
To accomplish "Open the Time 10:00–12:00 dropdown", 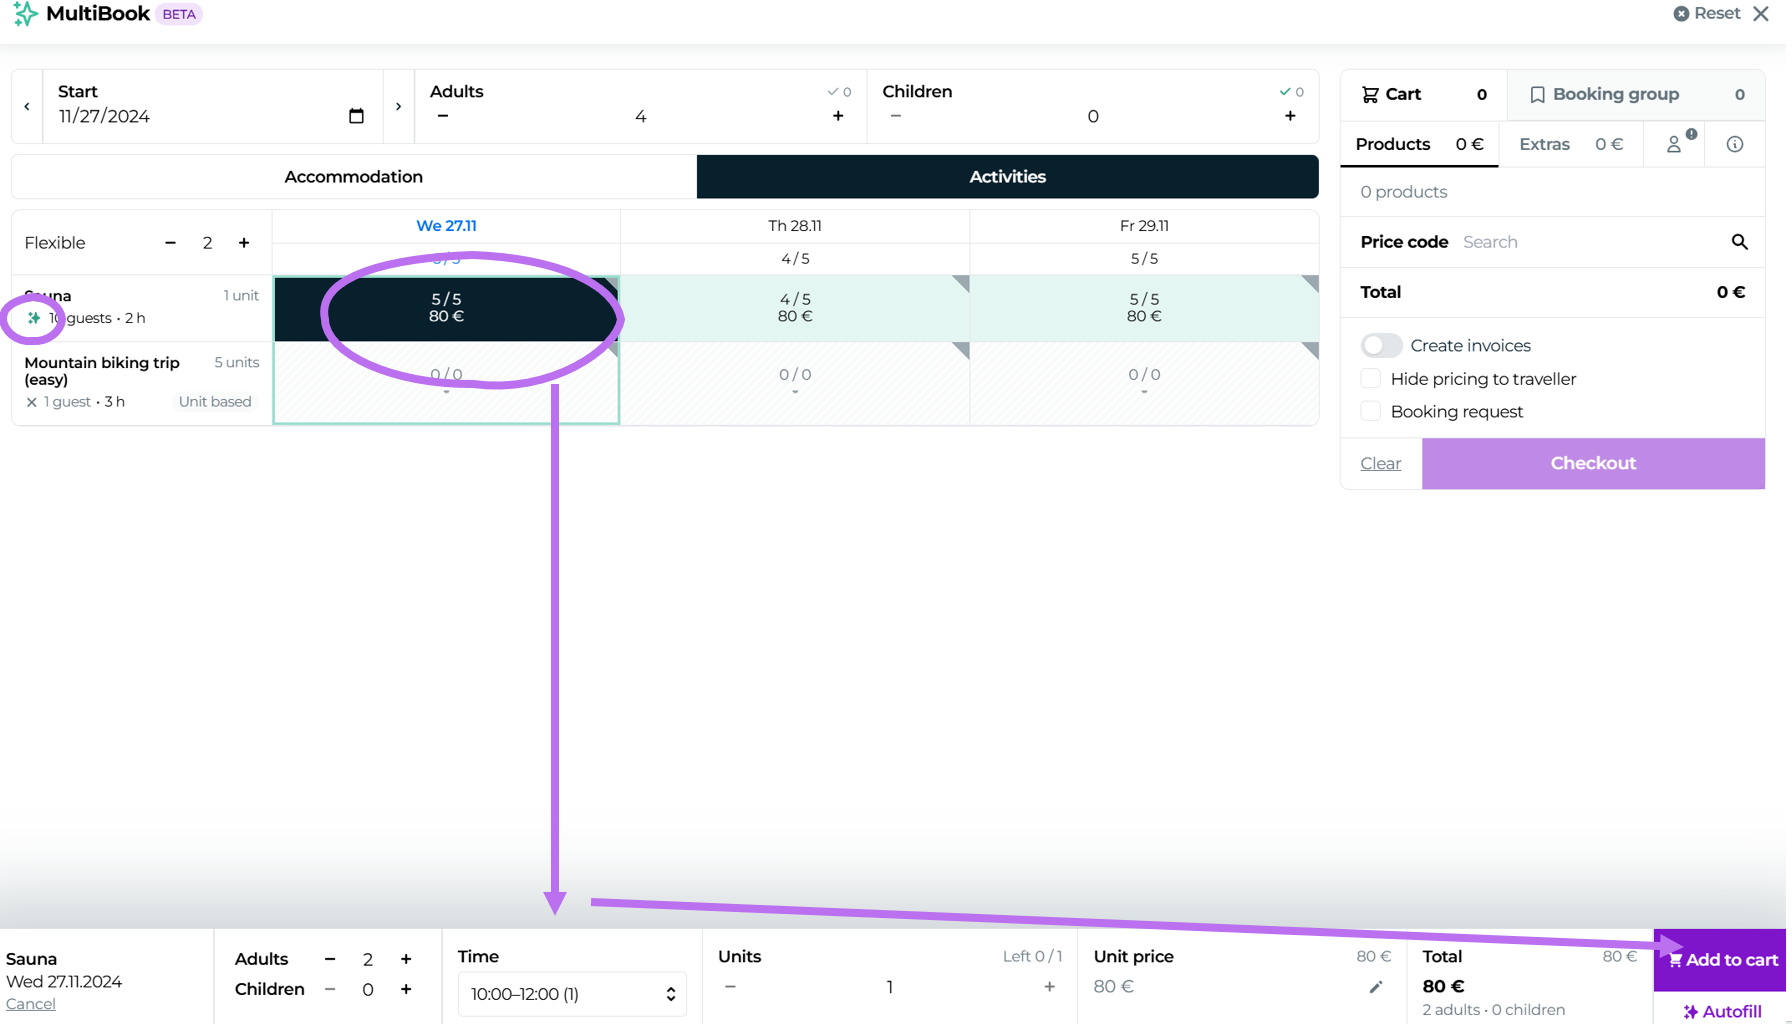I will [x=572, y=994].
